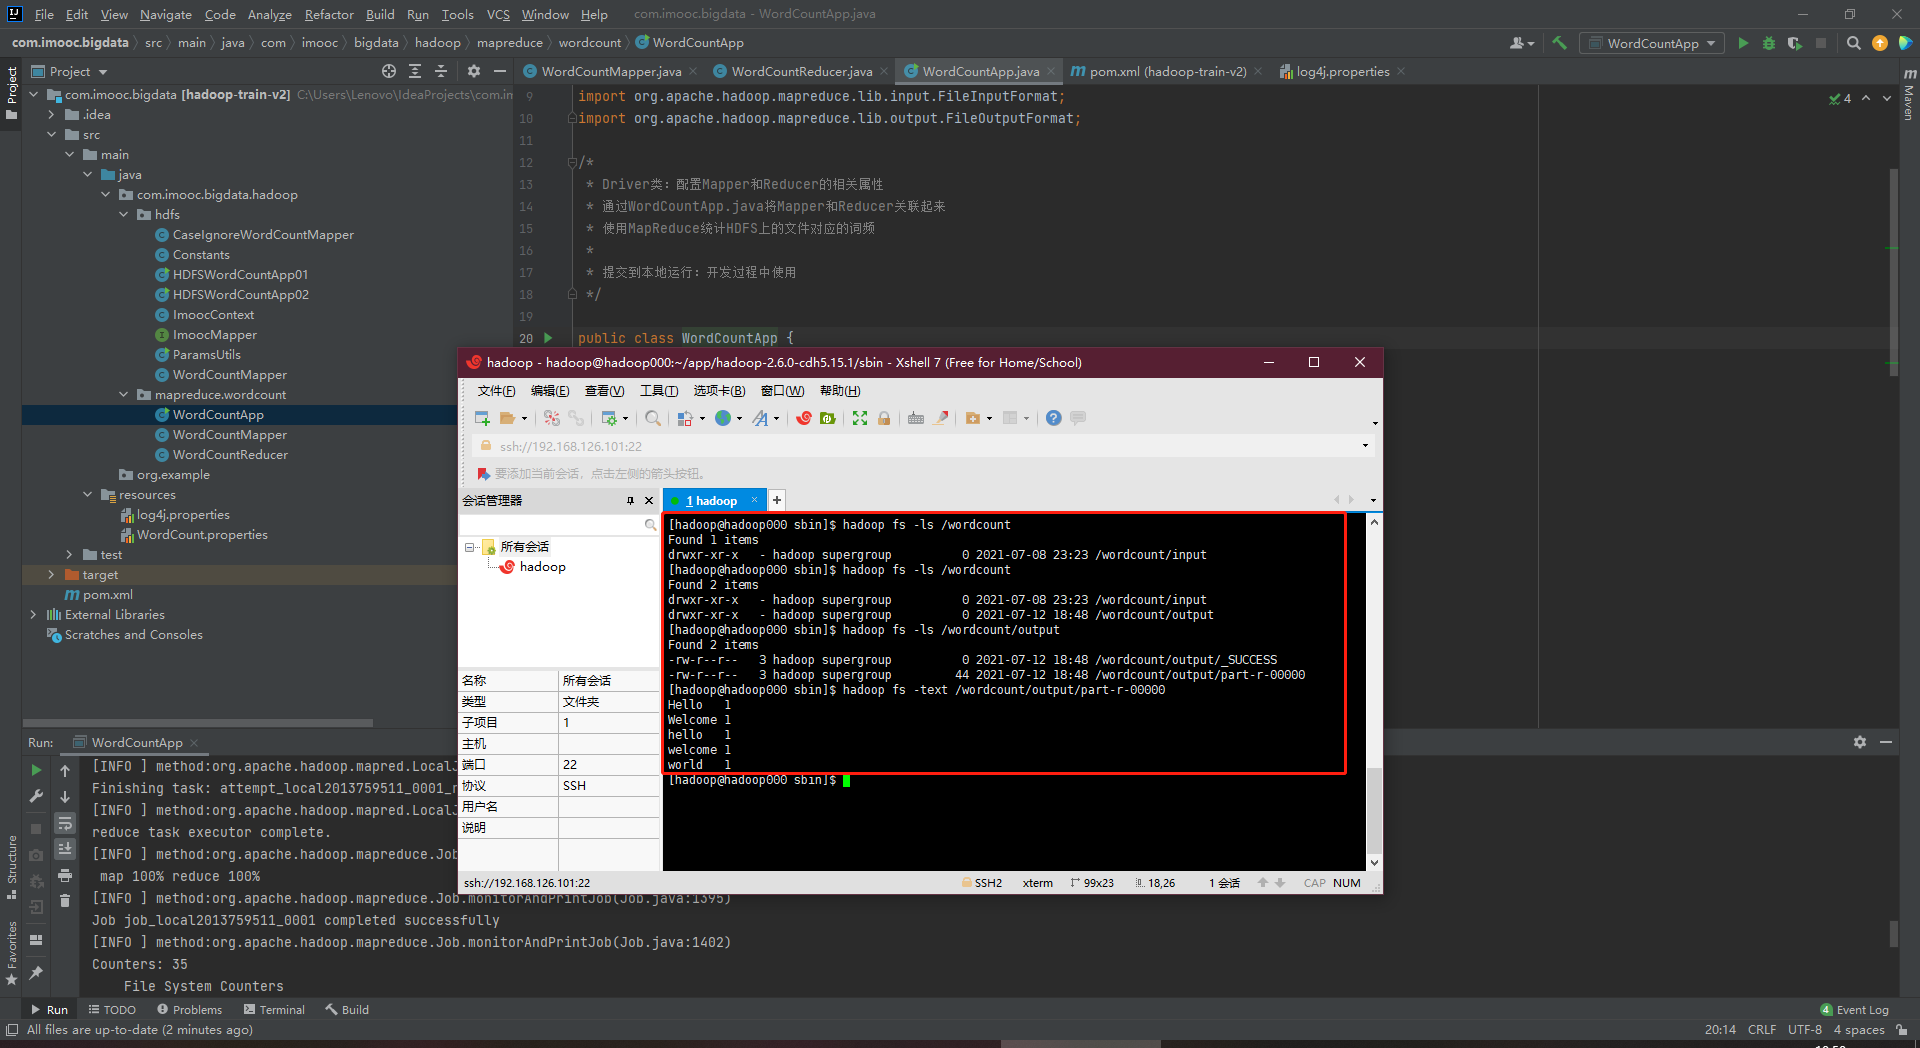
Task: Click the lock screen padlock in Xshell toolbar
Action: 884,418
